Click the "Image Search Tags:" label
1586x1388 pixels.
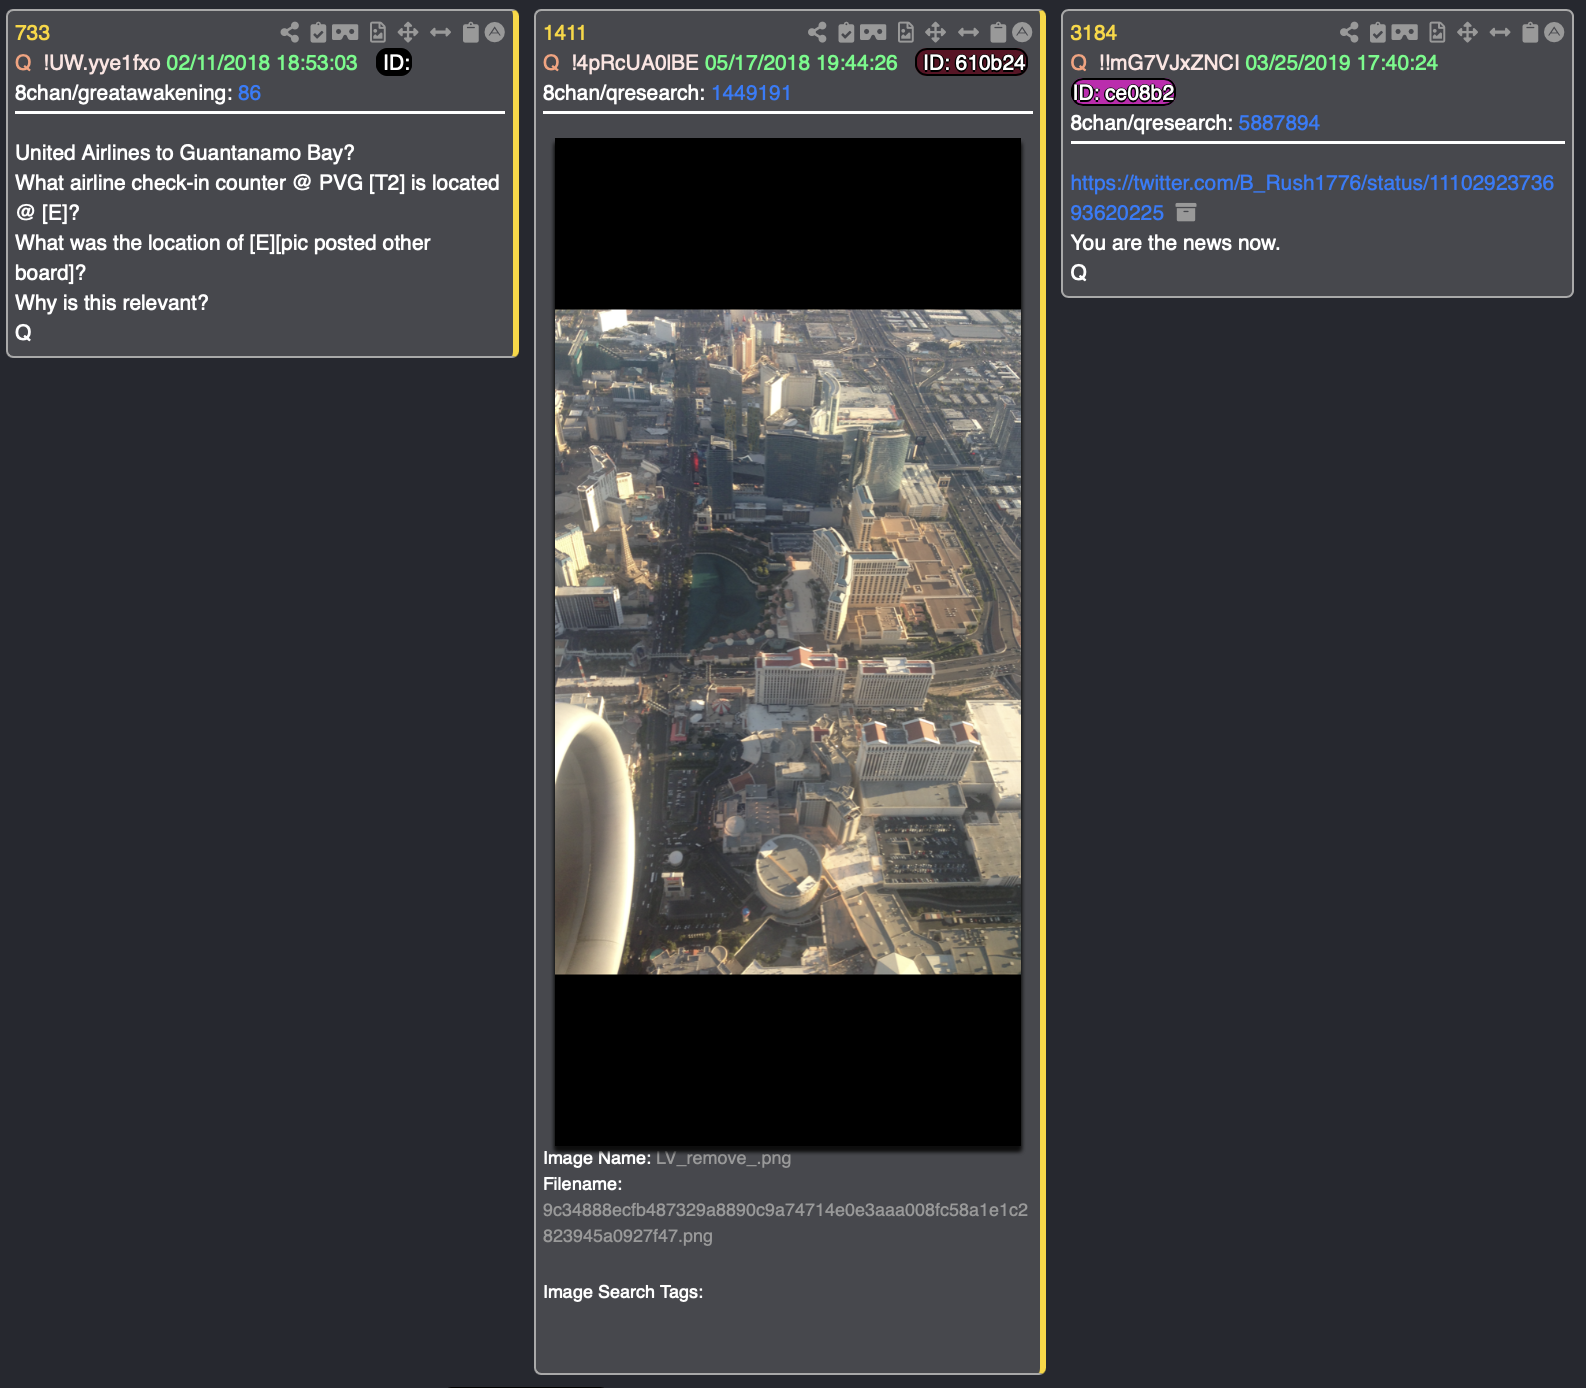click(623, 1292)
